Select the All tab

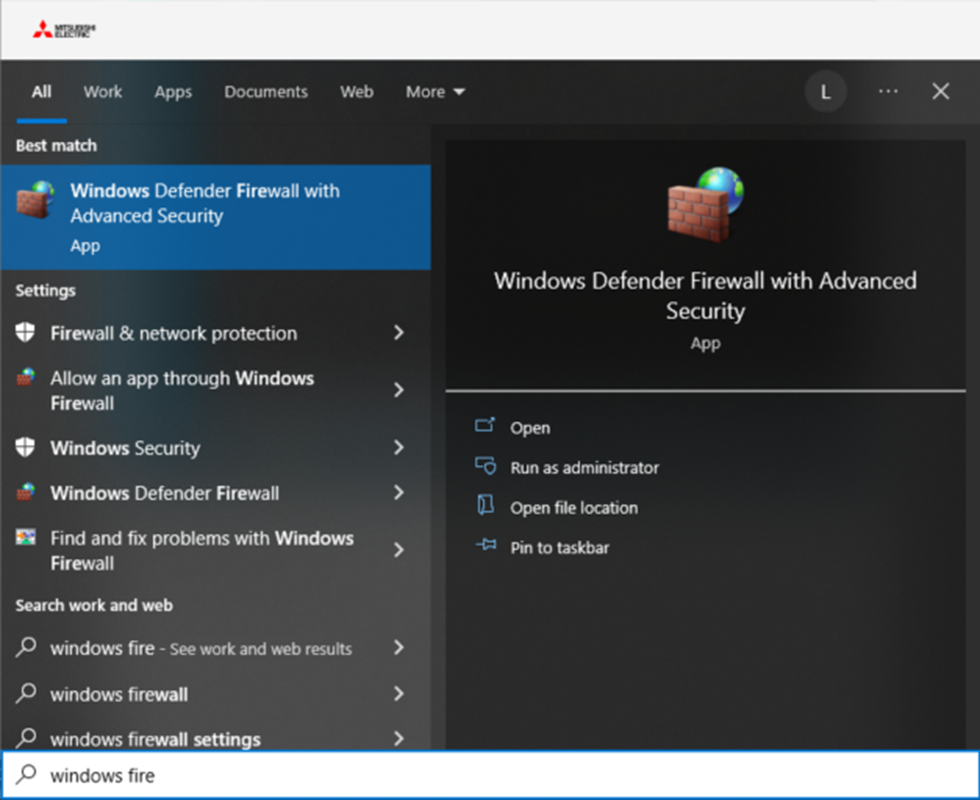[x=42, y=92]
